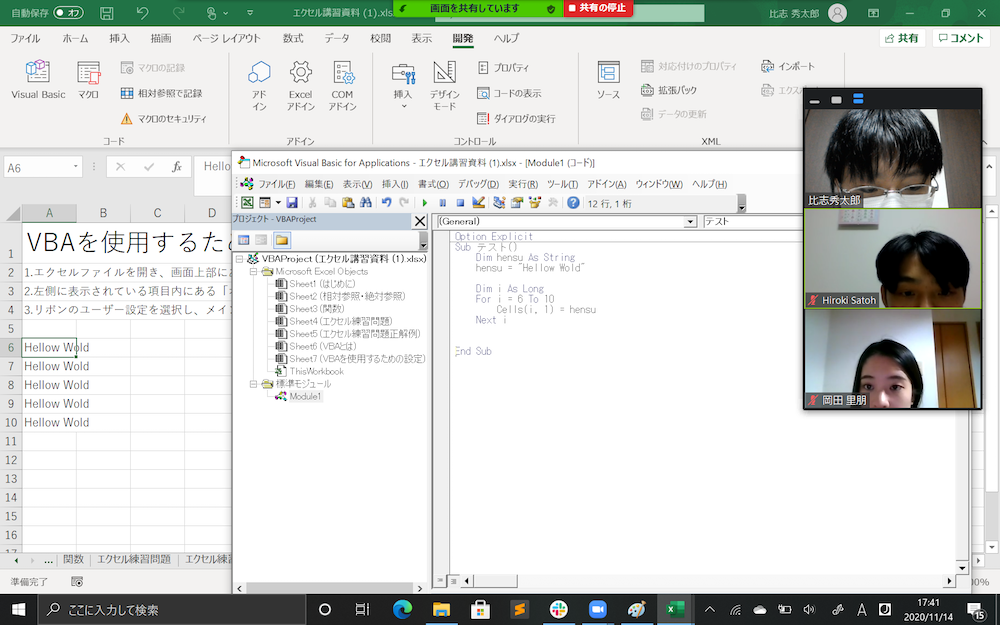Undo the last edit in VBA editor

coord(386,203)
